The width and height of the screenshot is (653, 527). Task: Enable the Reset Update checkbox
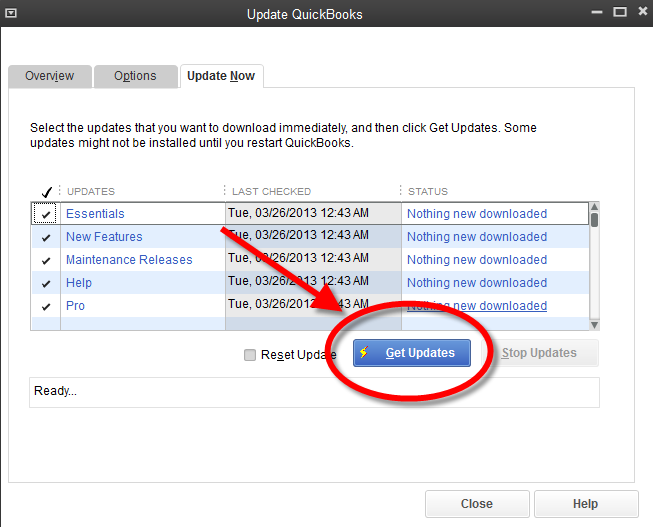(x=250, y=355)
